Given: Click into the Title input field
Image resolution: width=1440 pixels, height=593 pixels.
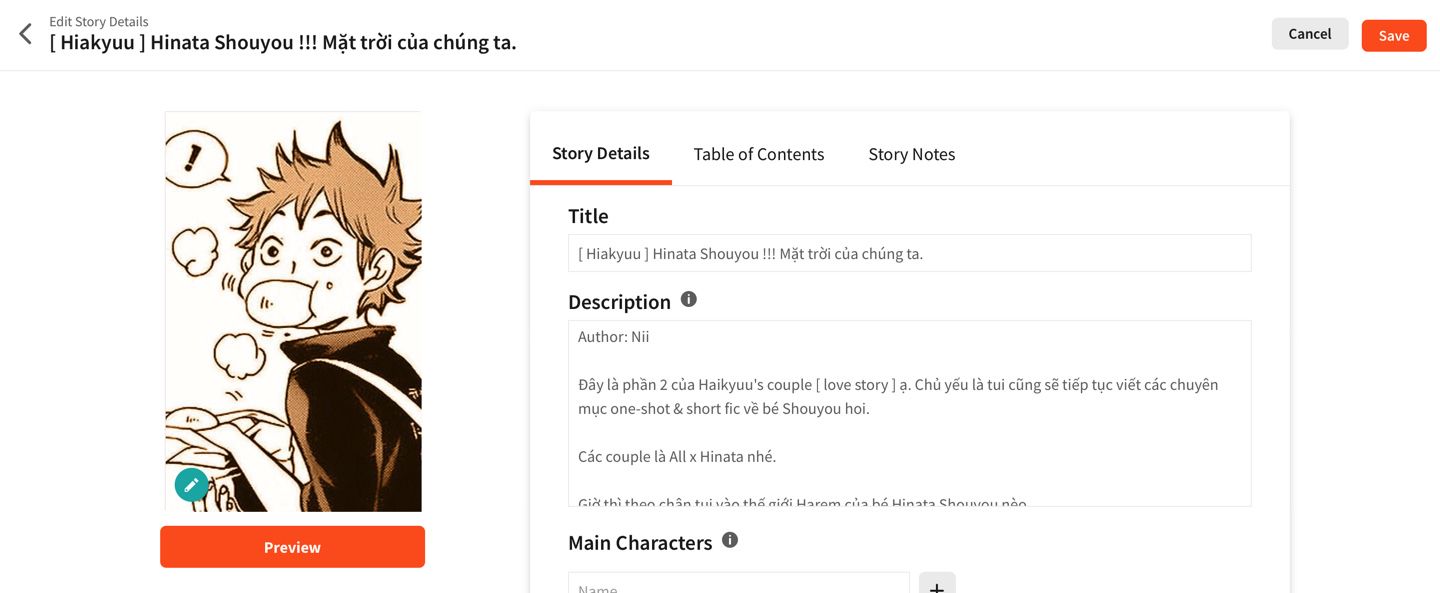Looking at the screenshot, I should tap(910, 253).
